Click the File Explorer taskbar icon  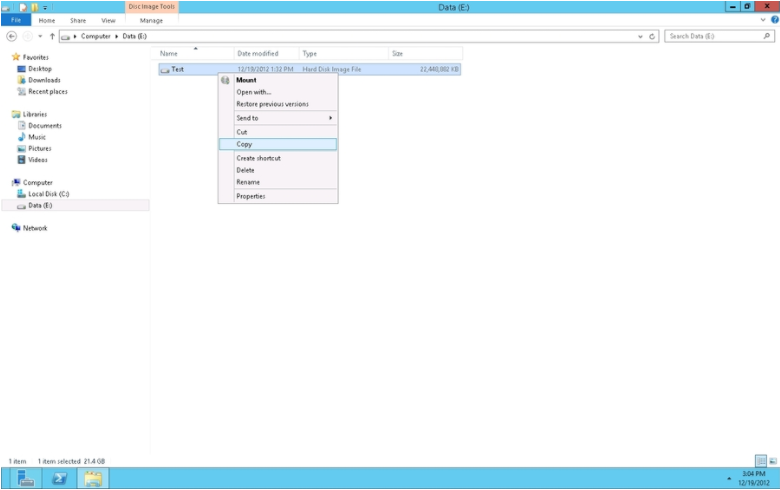[x=93, y=479]
